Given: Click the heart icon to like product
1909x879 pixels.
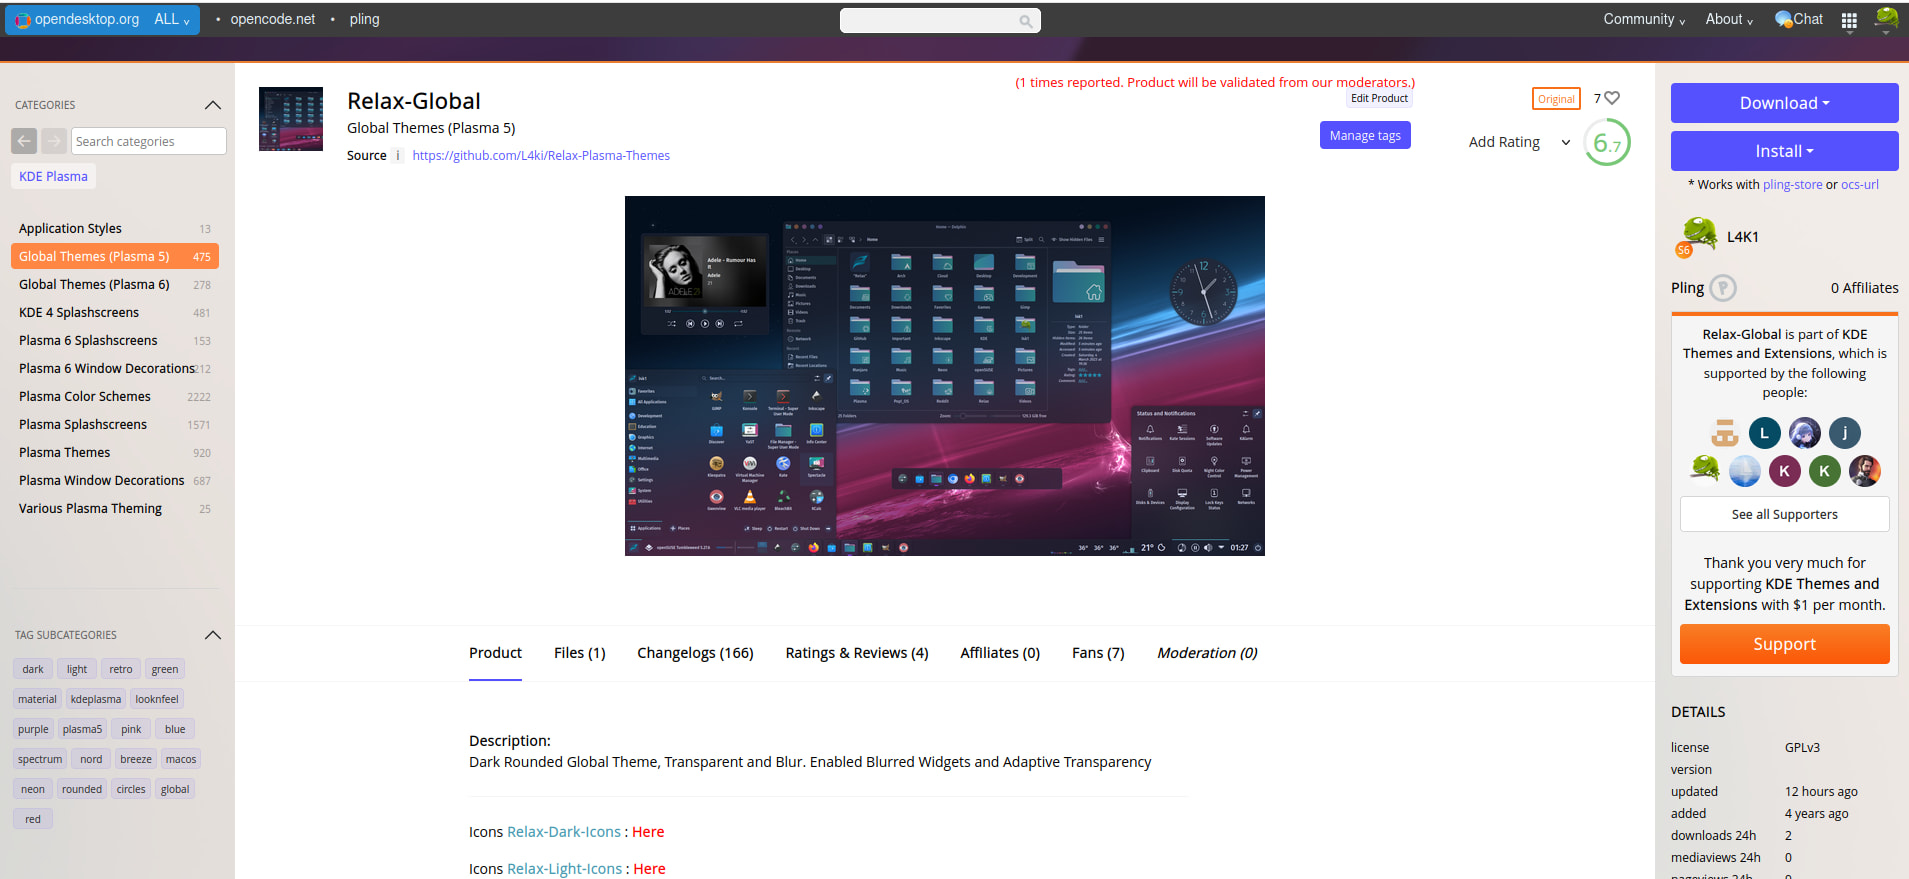Looking at the screenshot, I should [1611, 98].
